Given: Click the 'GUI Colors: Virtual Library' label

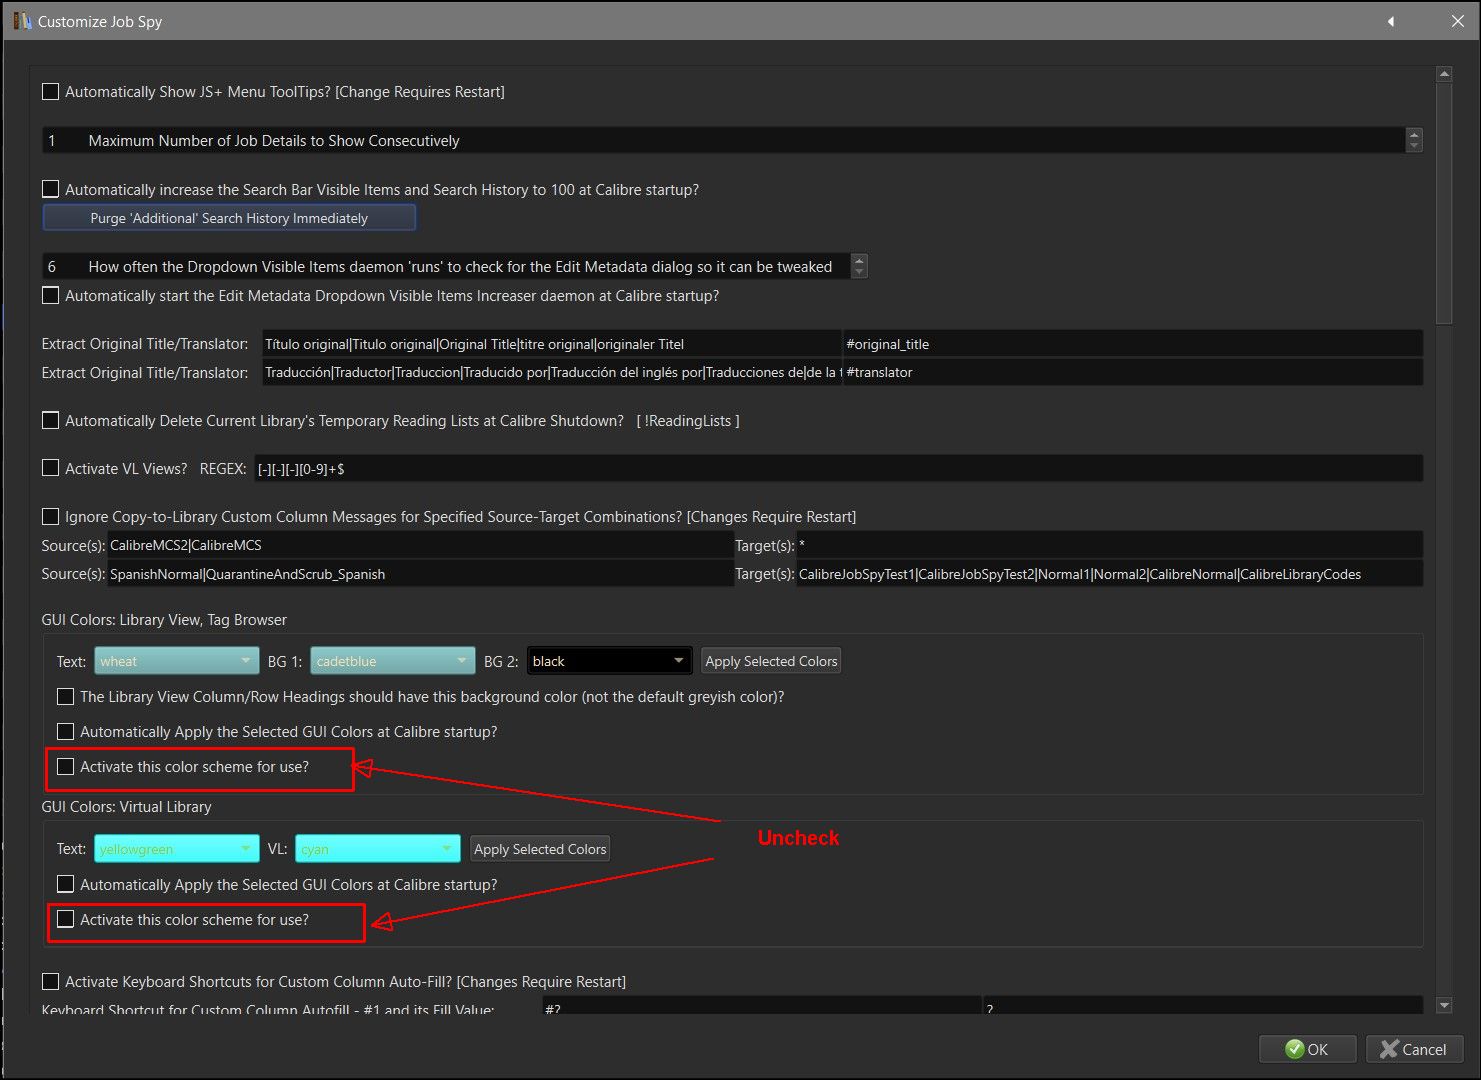Looking at the screenshot, I should pyautogui.click(x=126, y=807).
